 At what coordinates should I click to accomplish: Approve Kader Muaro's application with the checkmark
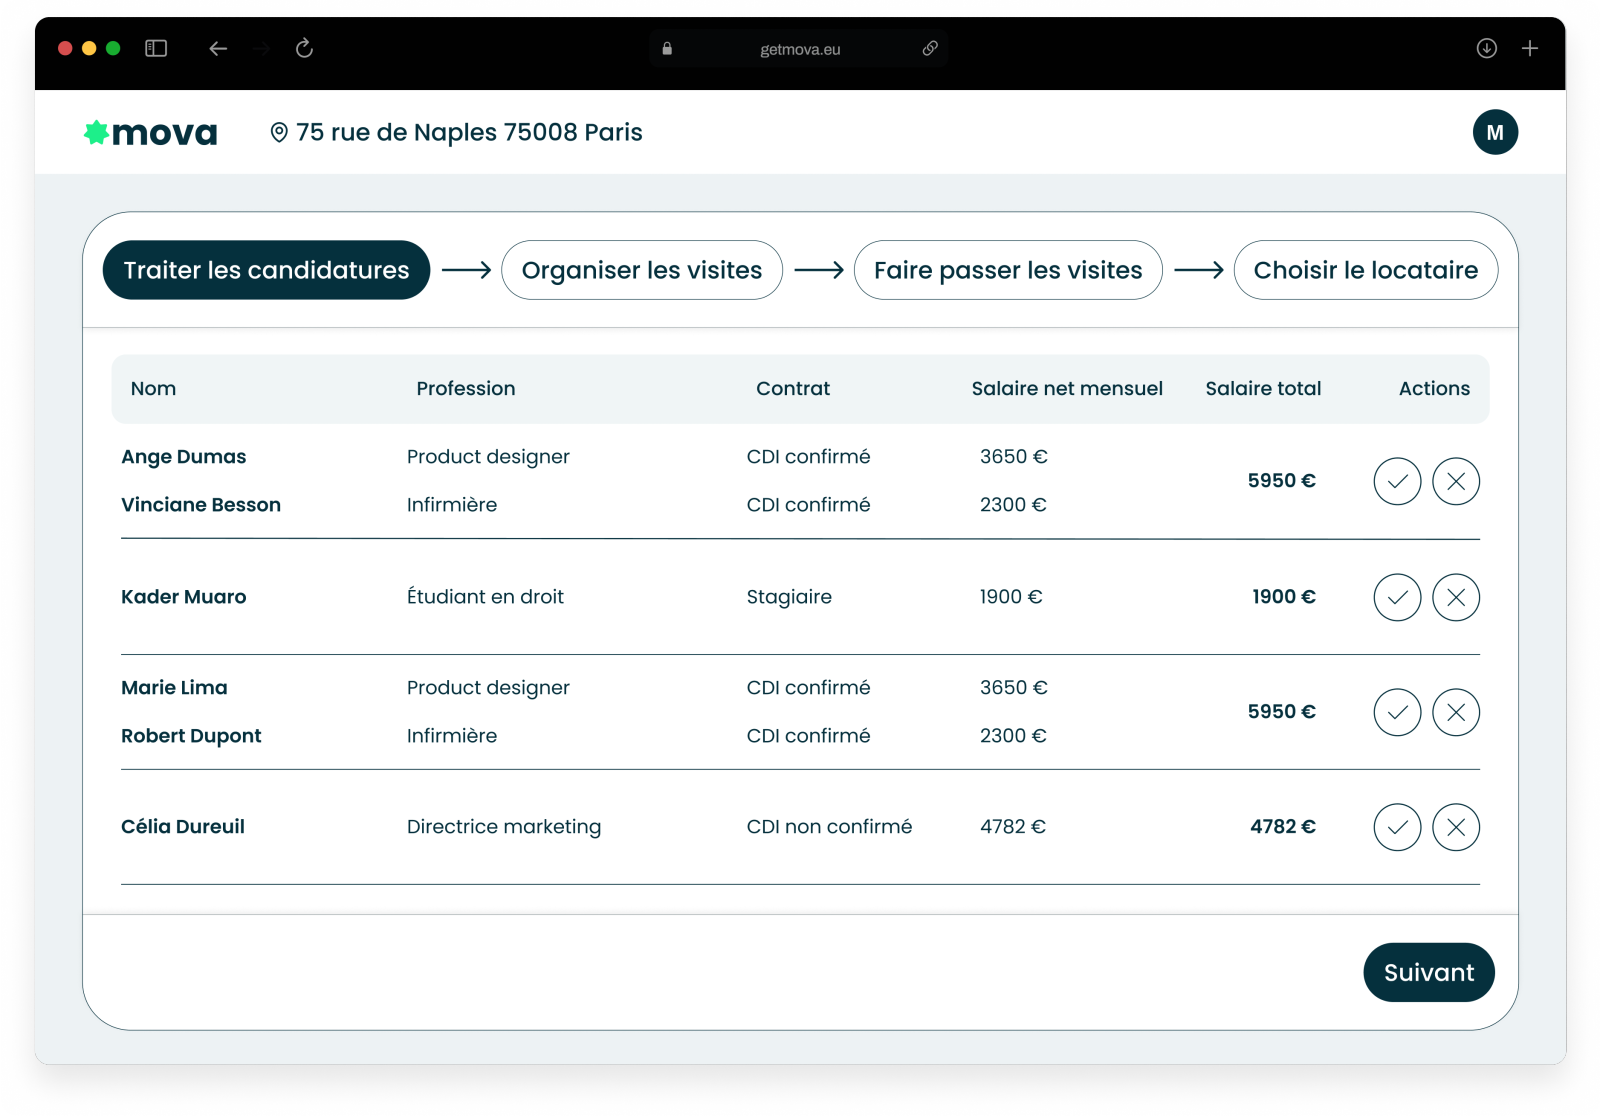pyautogui.click(x=1397, y=597)
